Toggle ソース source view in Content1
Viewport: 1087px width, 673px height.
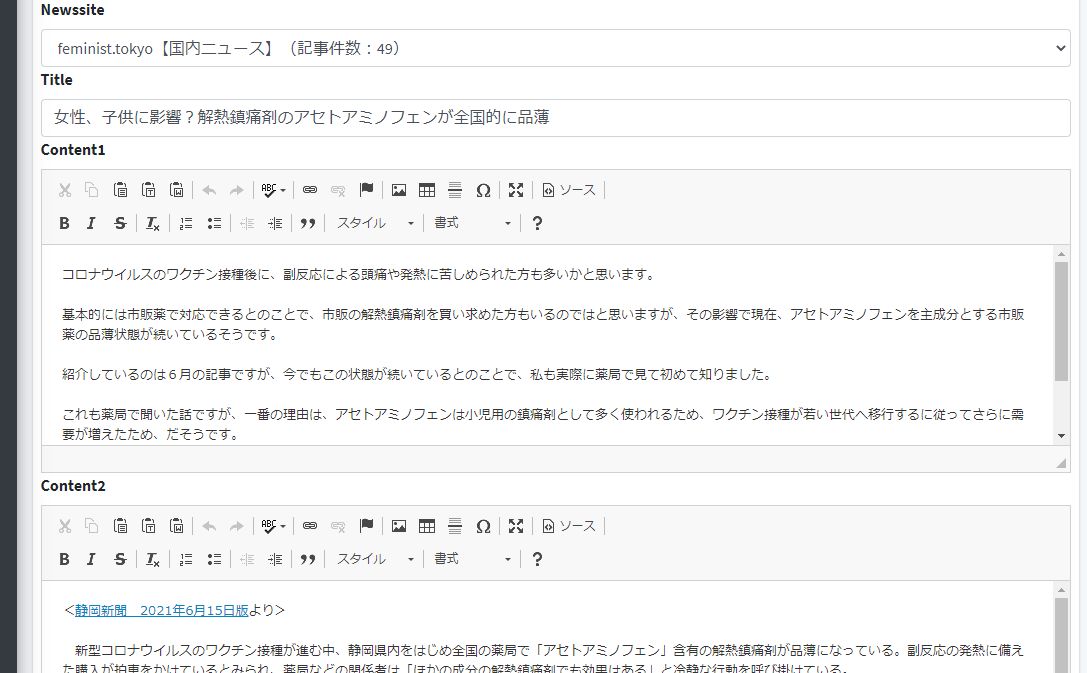[569, 190]
